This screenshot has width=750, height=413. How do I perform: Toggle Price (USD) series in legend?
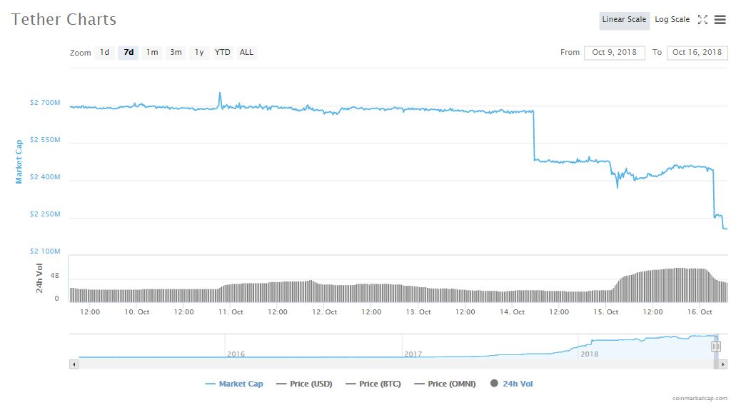click(x=304, y=384)
